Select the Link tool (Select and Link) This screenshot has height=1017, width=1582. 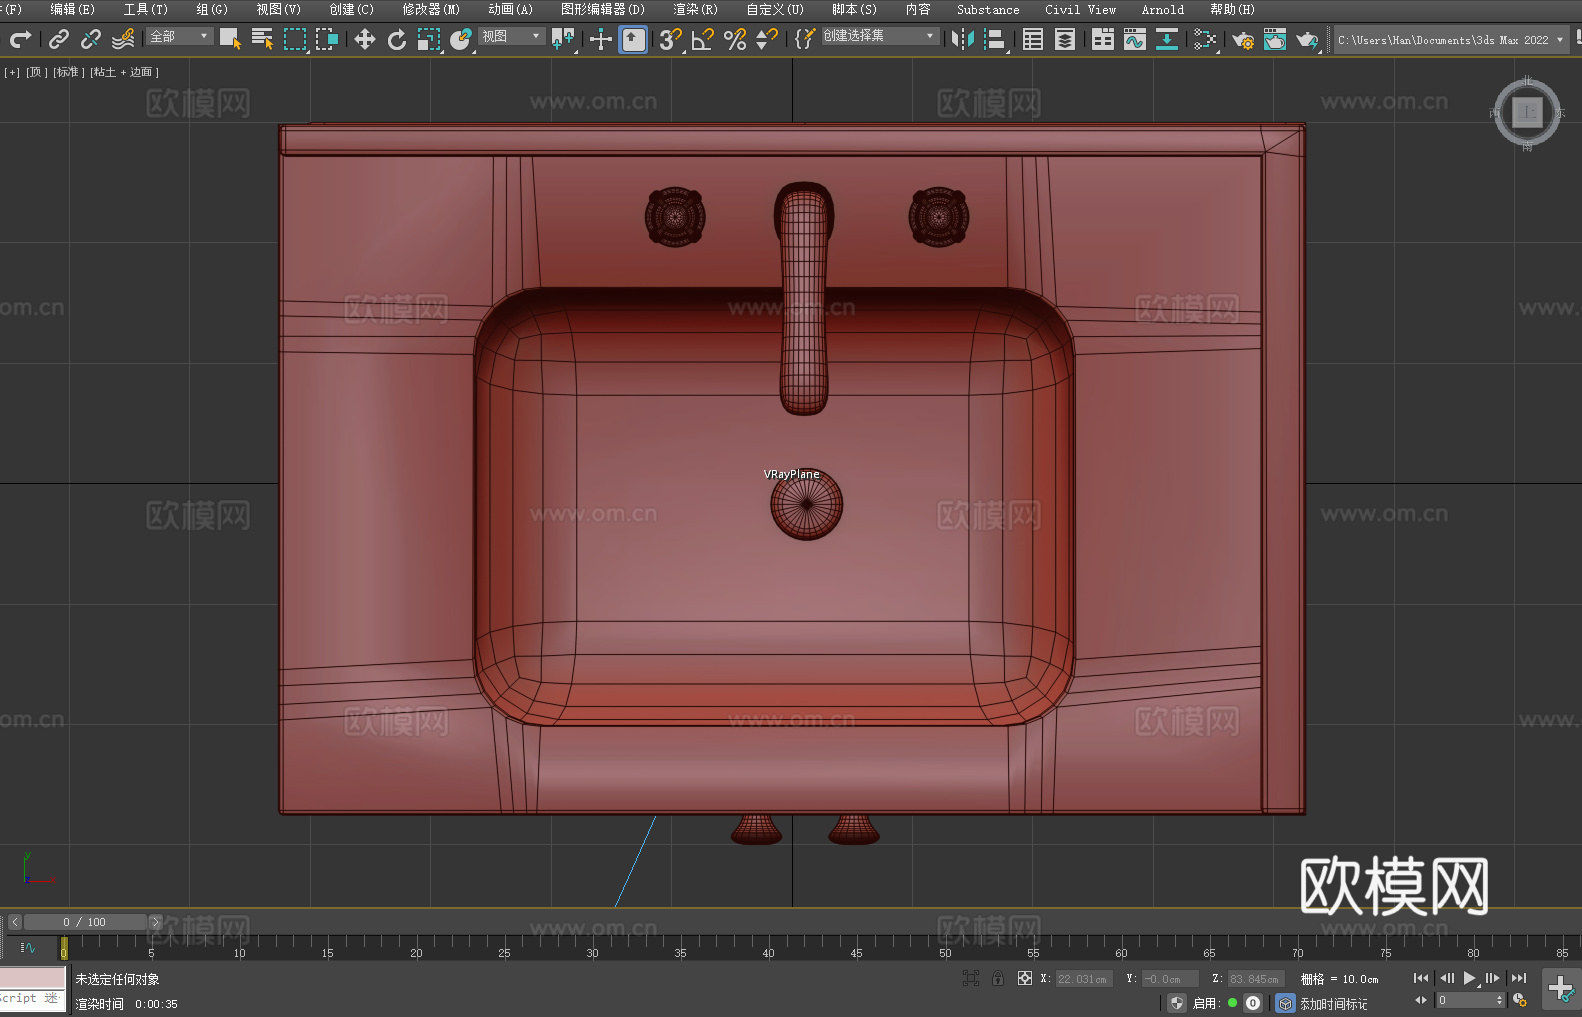tap(59, 39)
